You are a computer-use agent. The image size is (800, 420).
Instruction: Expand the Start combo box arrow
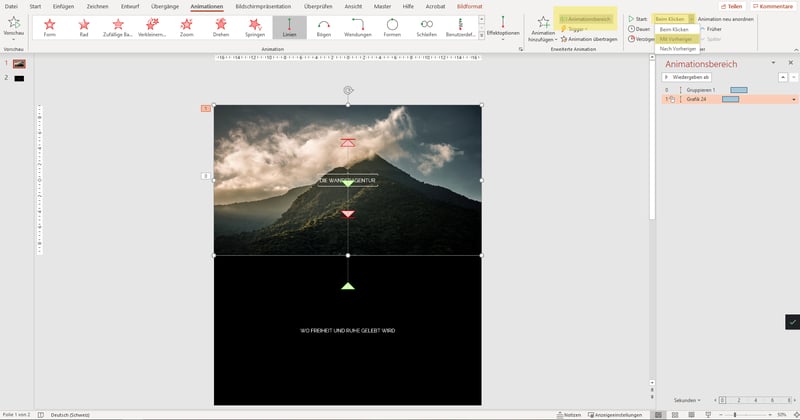691,19
